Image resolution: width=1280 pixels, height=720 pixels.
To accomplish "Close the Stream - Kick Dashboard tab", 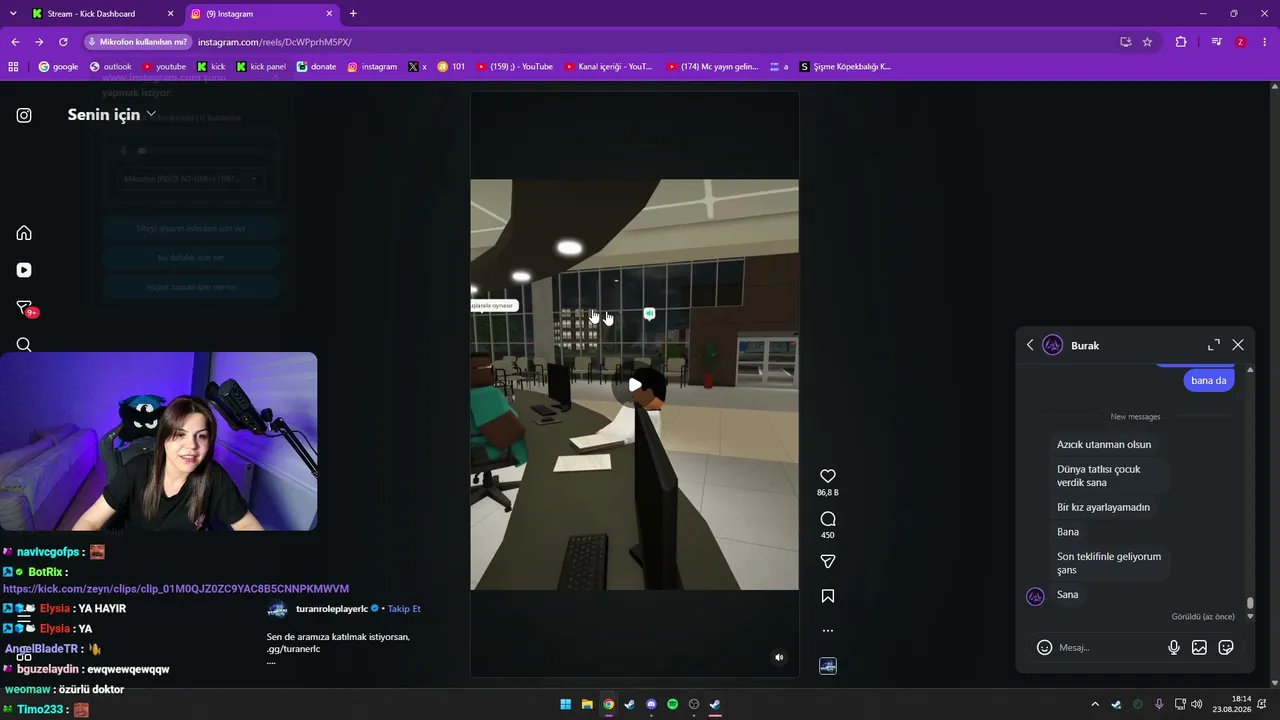I will click(x=170, y=14).
